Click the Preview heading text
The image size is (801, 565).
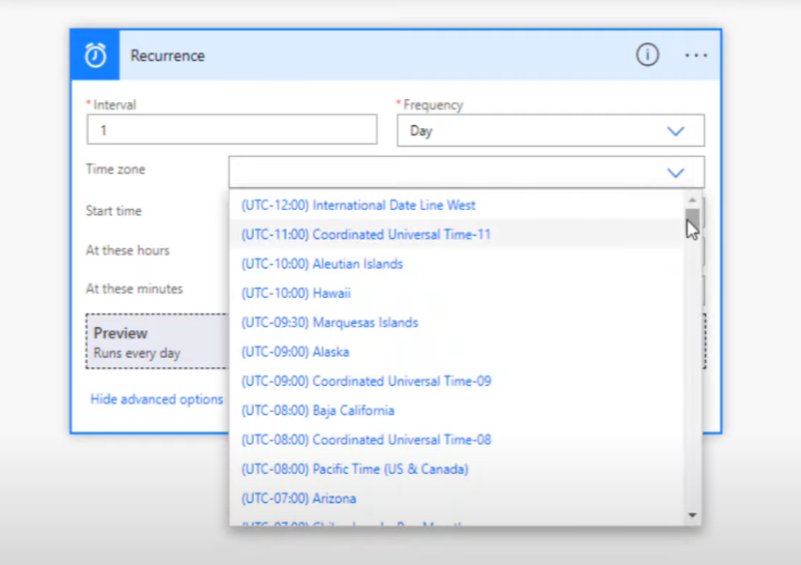pyautogui.click(x=121, y=333)
